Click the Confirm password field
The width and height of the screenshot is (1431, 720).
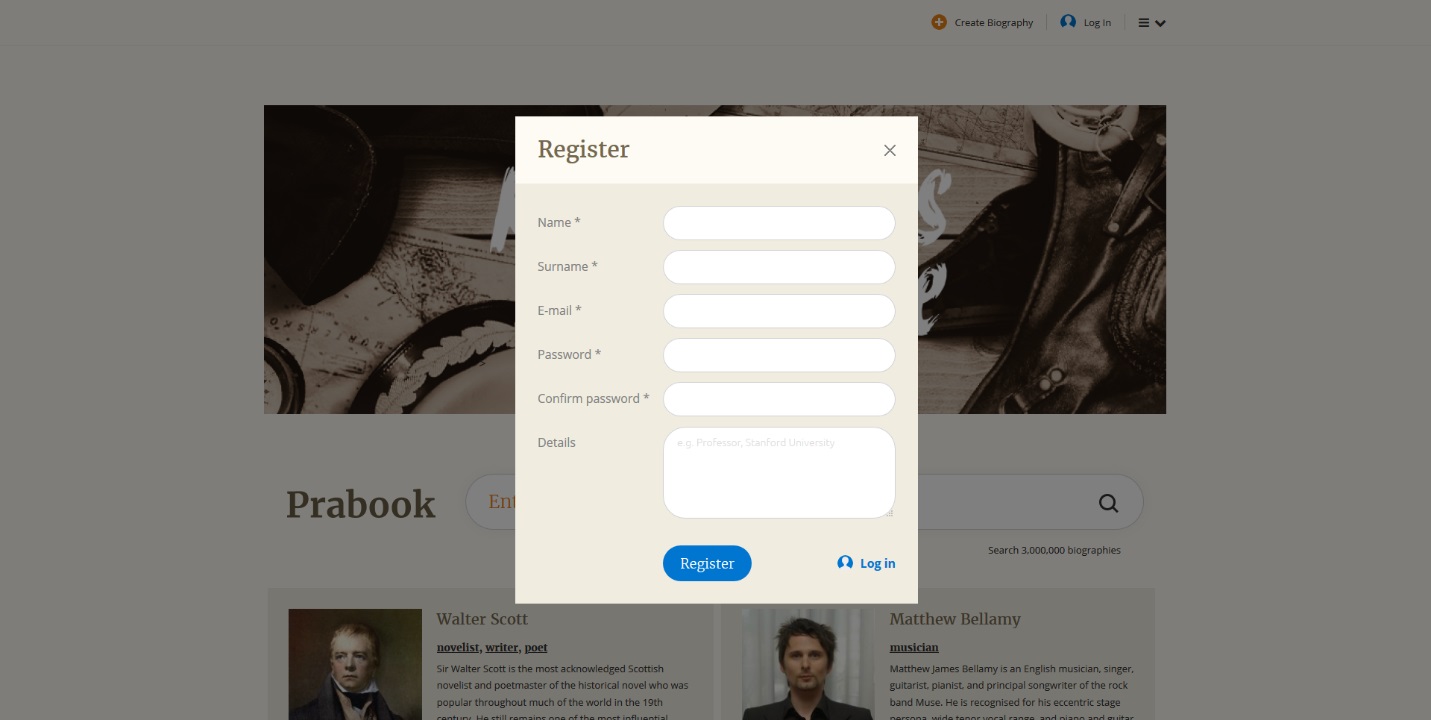click(x=779, y=399)
